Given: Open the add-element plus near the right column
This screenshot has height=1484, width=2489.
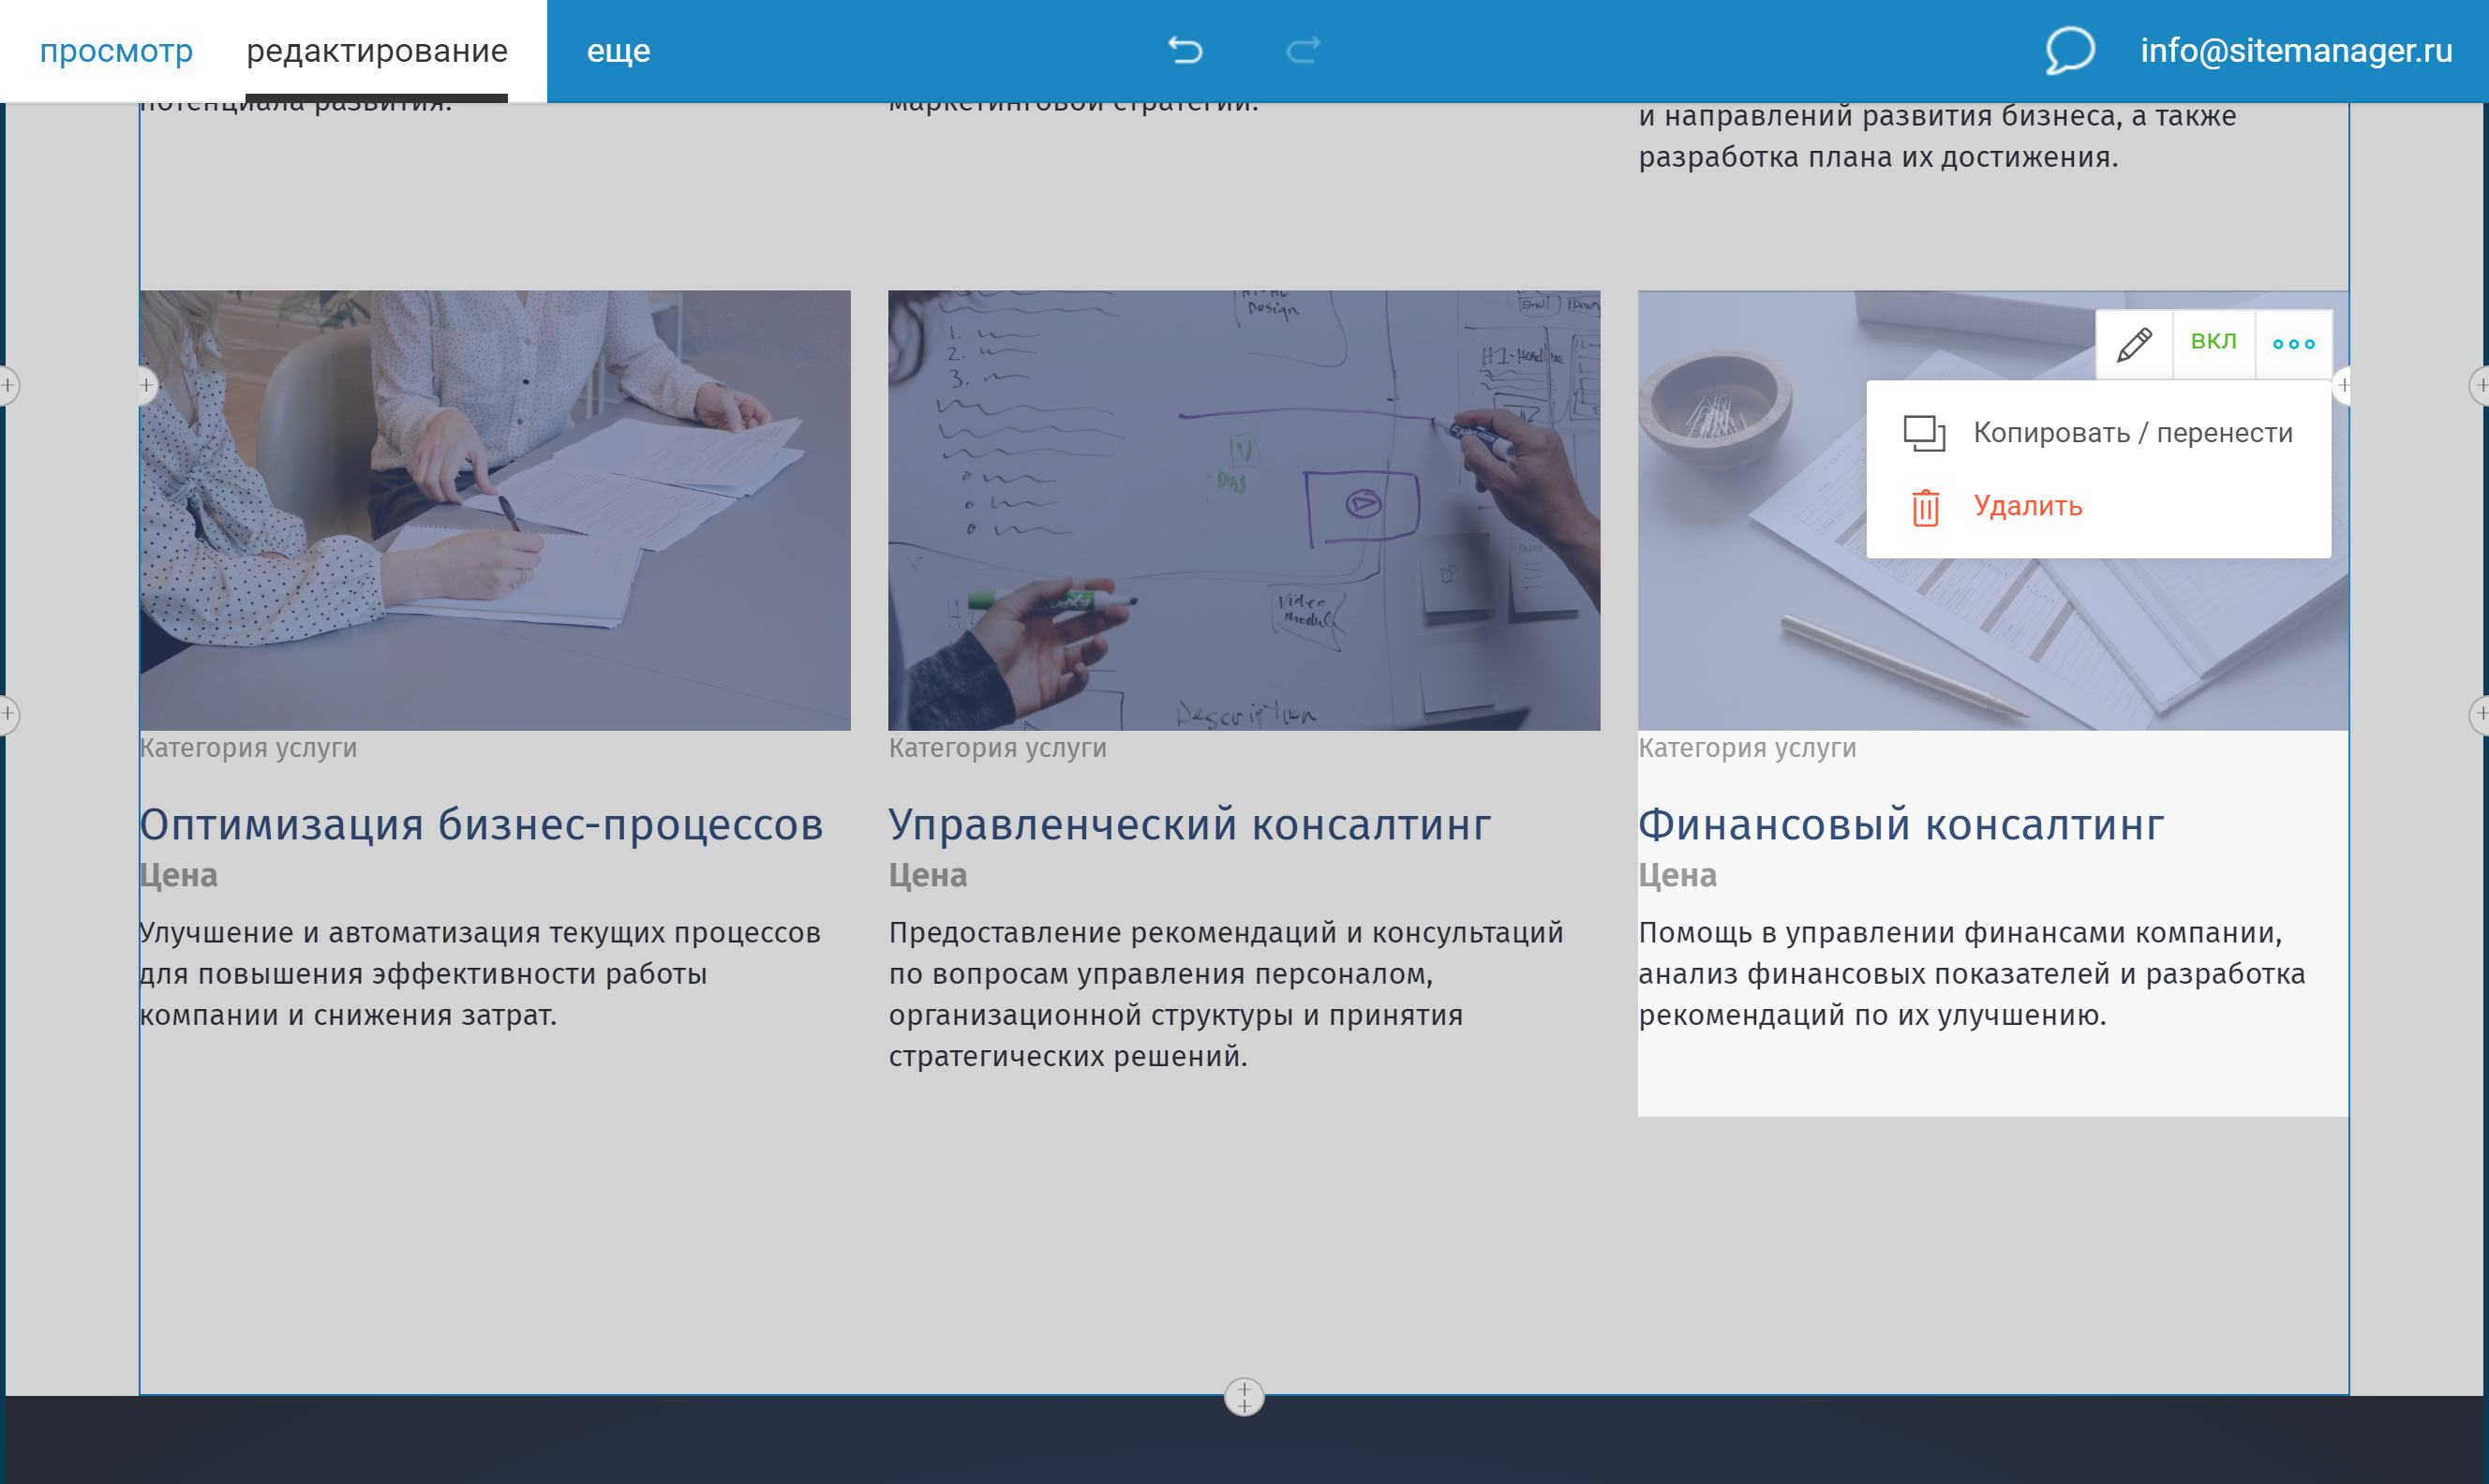Looking at the screenshot, I should 2345,388.
